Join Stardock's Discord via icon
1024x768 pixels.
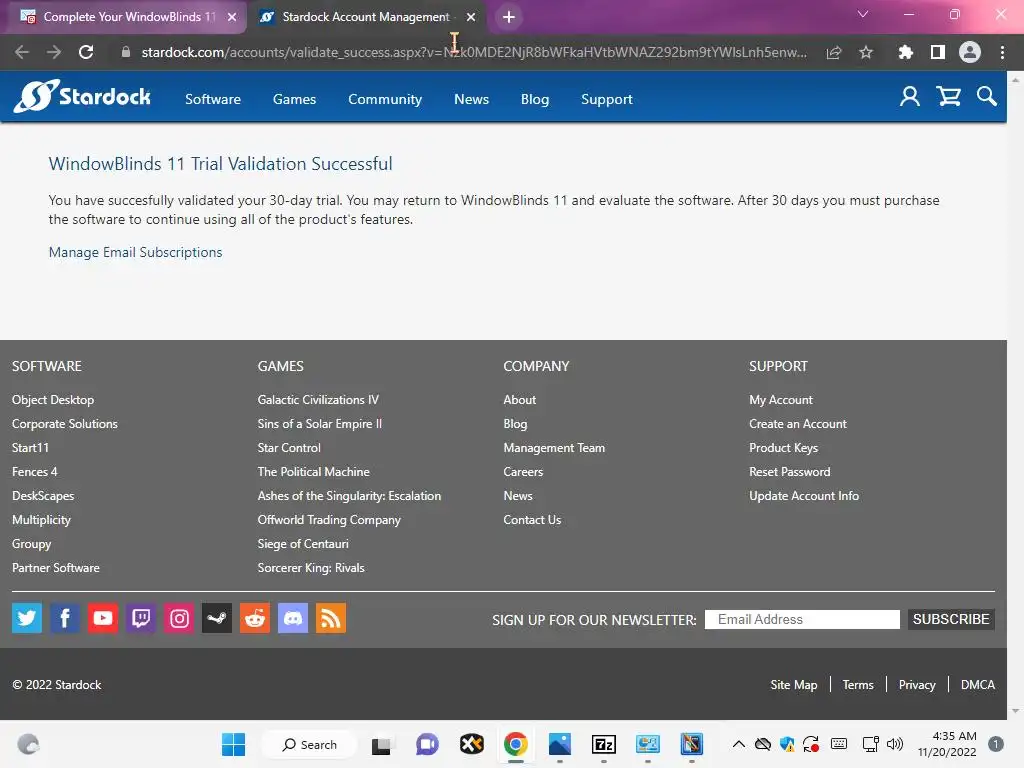pos(293,618)
